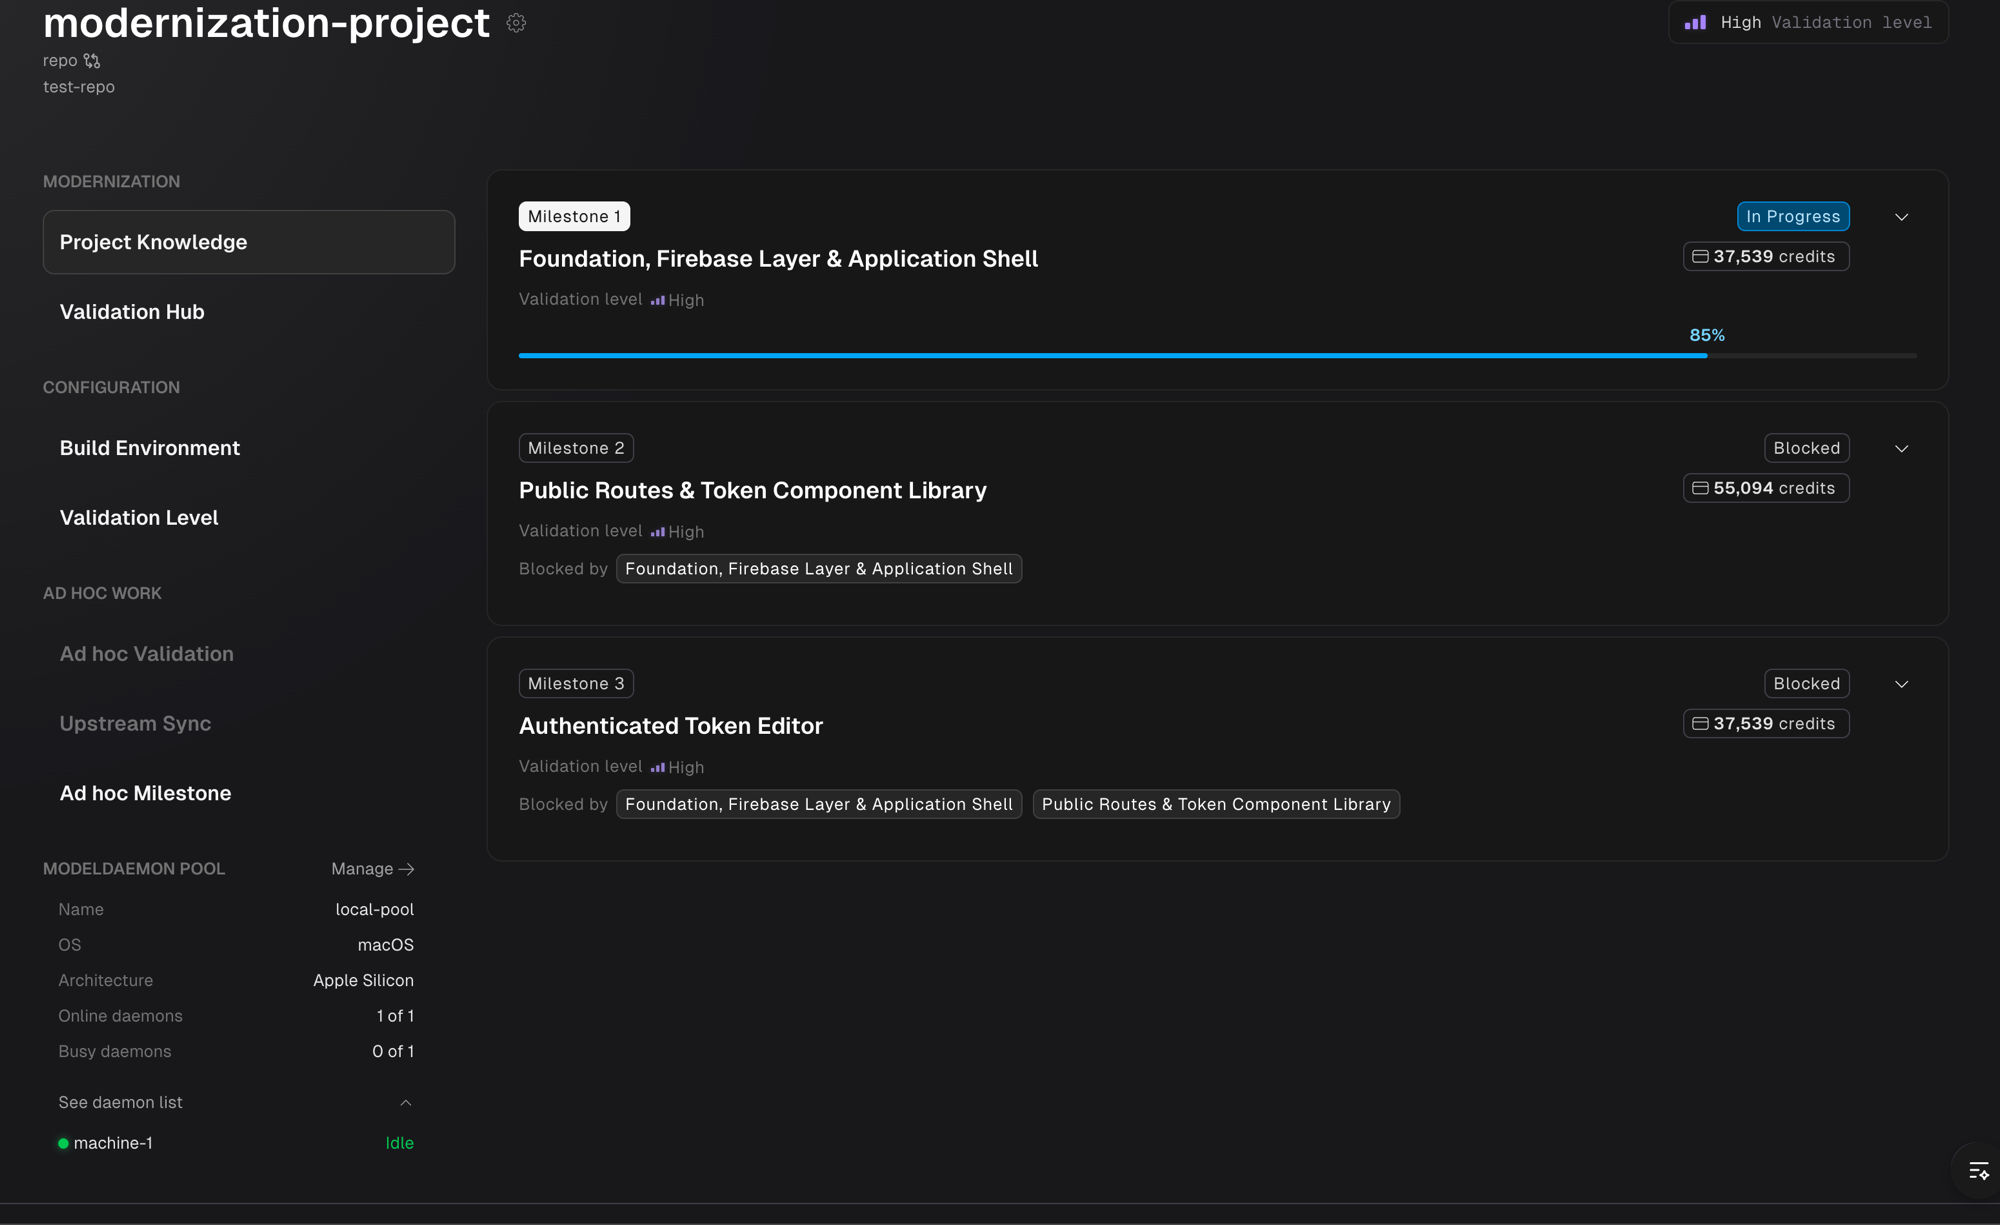Screen dimensions: 2000x1225
Task: Expand Milestone 2 card chevron
Action: pos(1902,449)
